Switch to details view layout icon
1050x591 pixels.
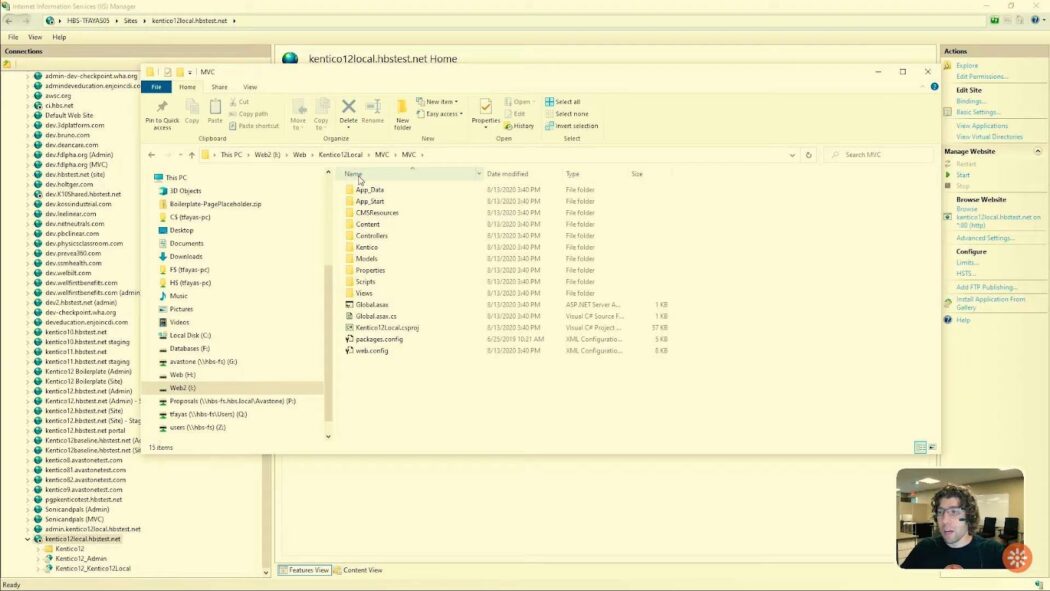click(920, 447)
